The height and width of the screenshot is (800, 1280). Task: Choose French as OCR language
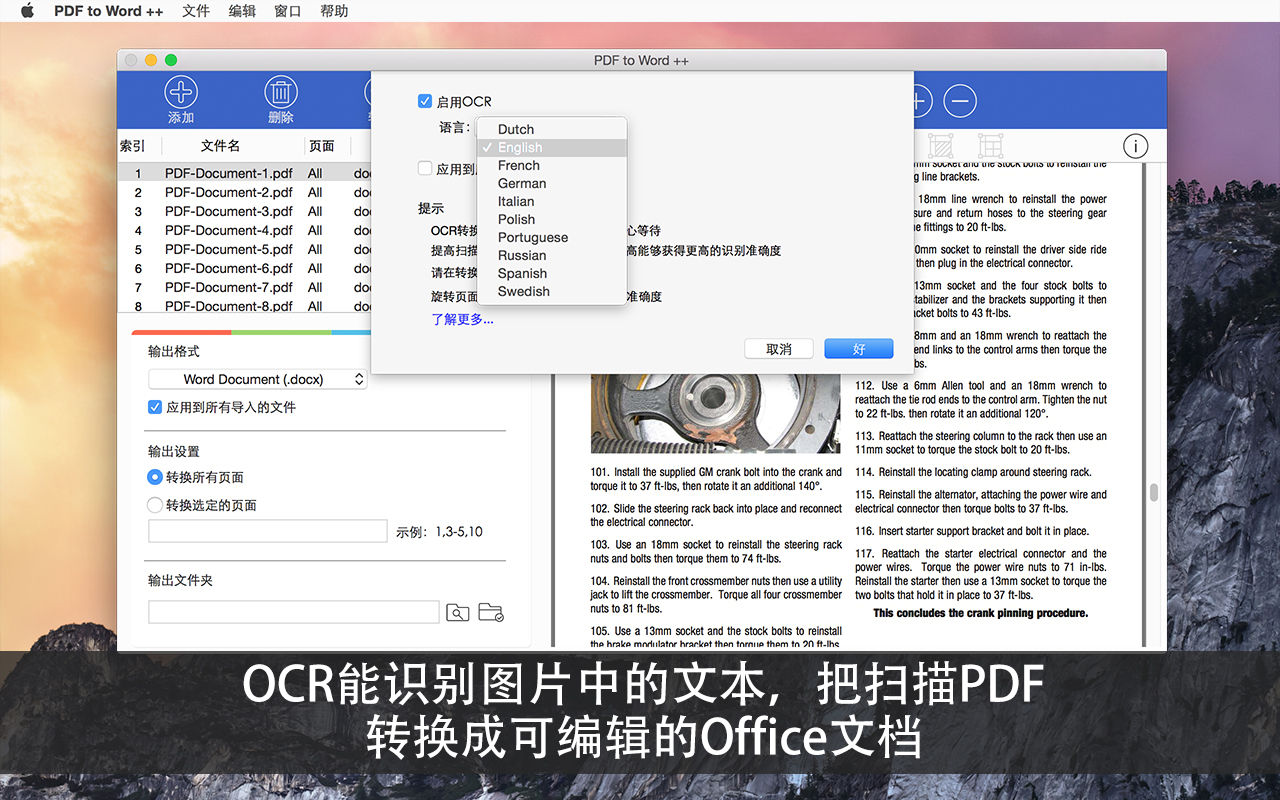tap(552, 165)
